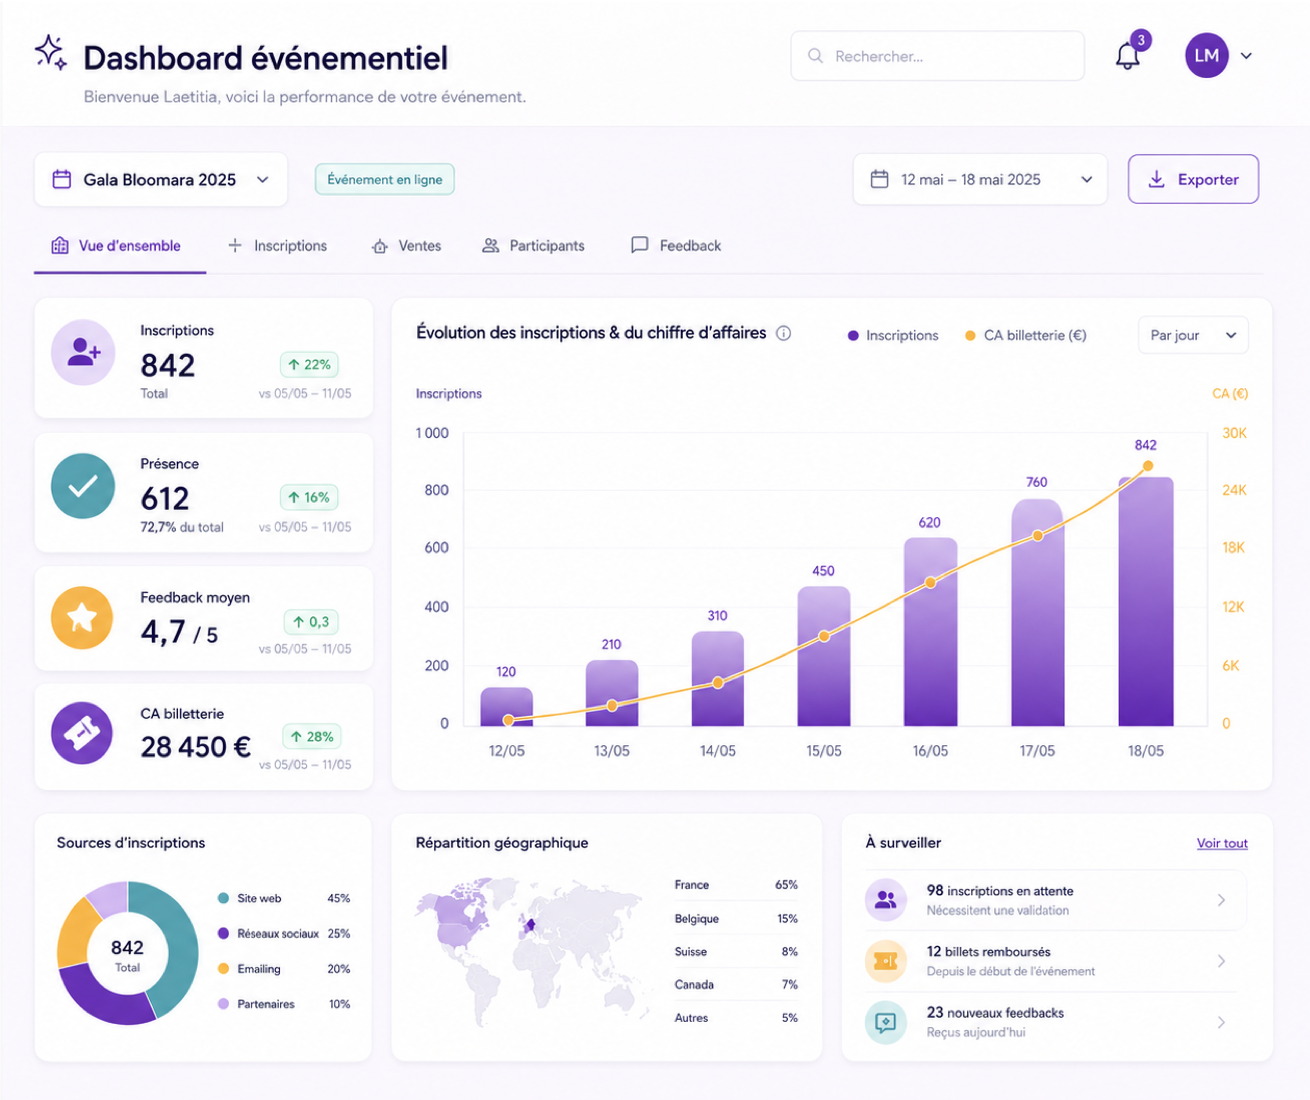Click the info icon next to the chart title

point(784,333)
